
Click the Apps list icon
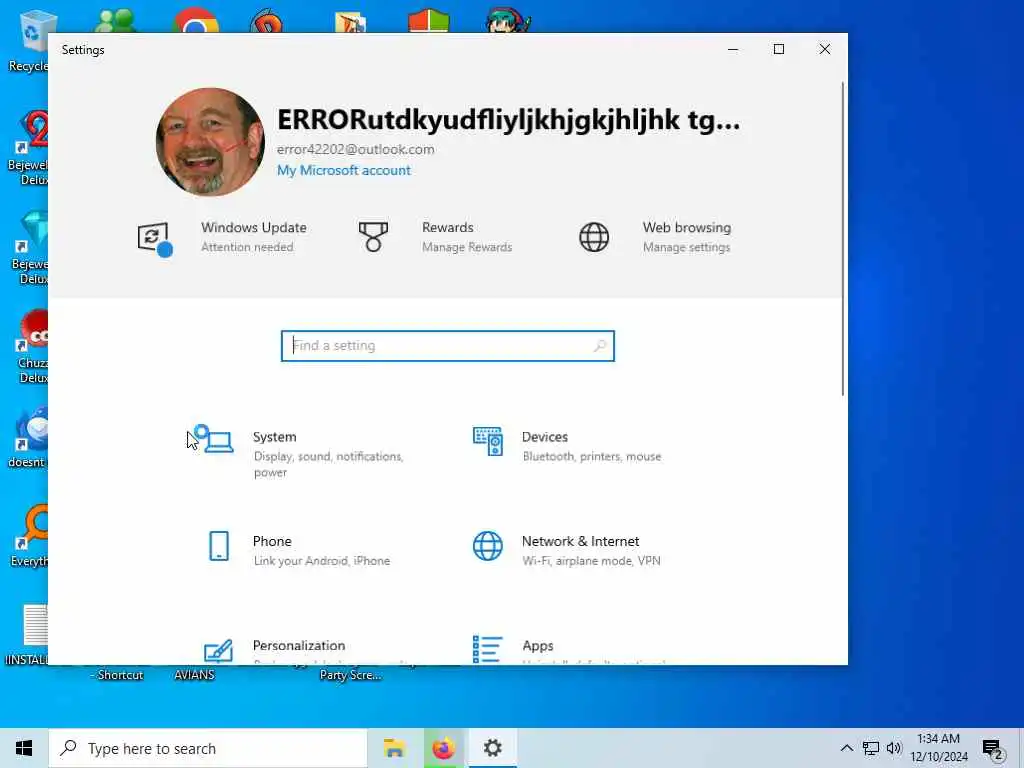(488, 649)
